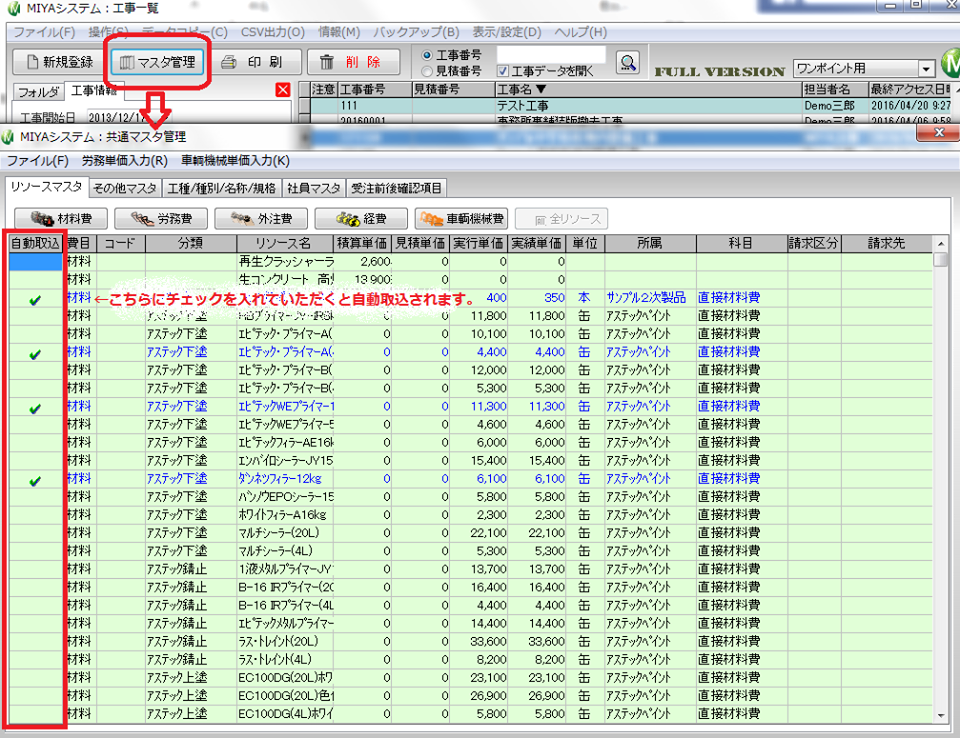The image size is (960, 738).
Task: Select 生コンクリート row resource name
Action: 285,279
